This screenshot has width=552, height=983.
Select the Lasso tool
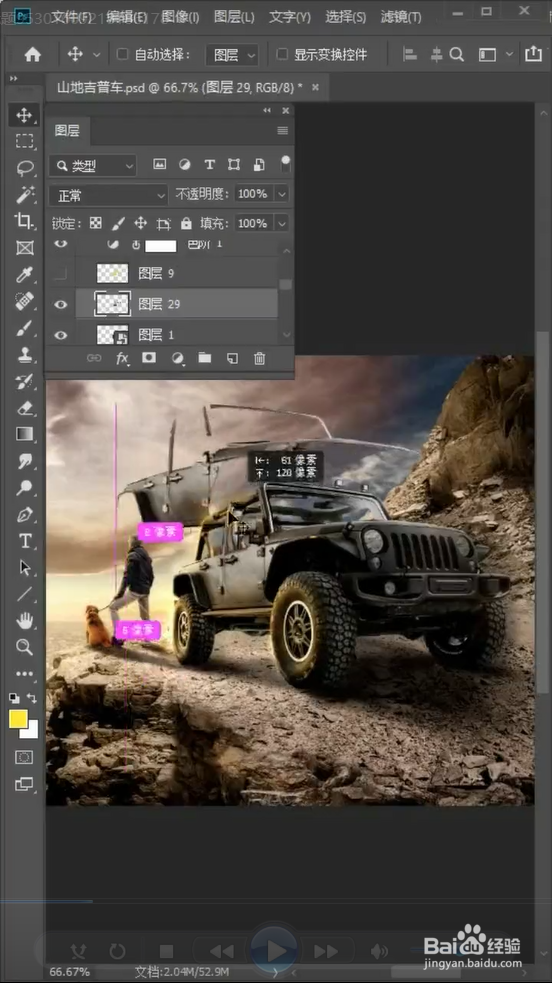pos(24,168)
